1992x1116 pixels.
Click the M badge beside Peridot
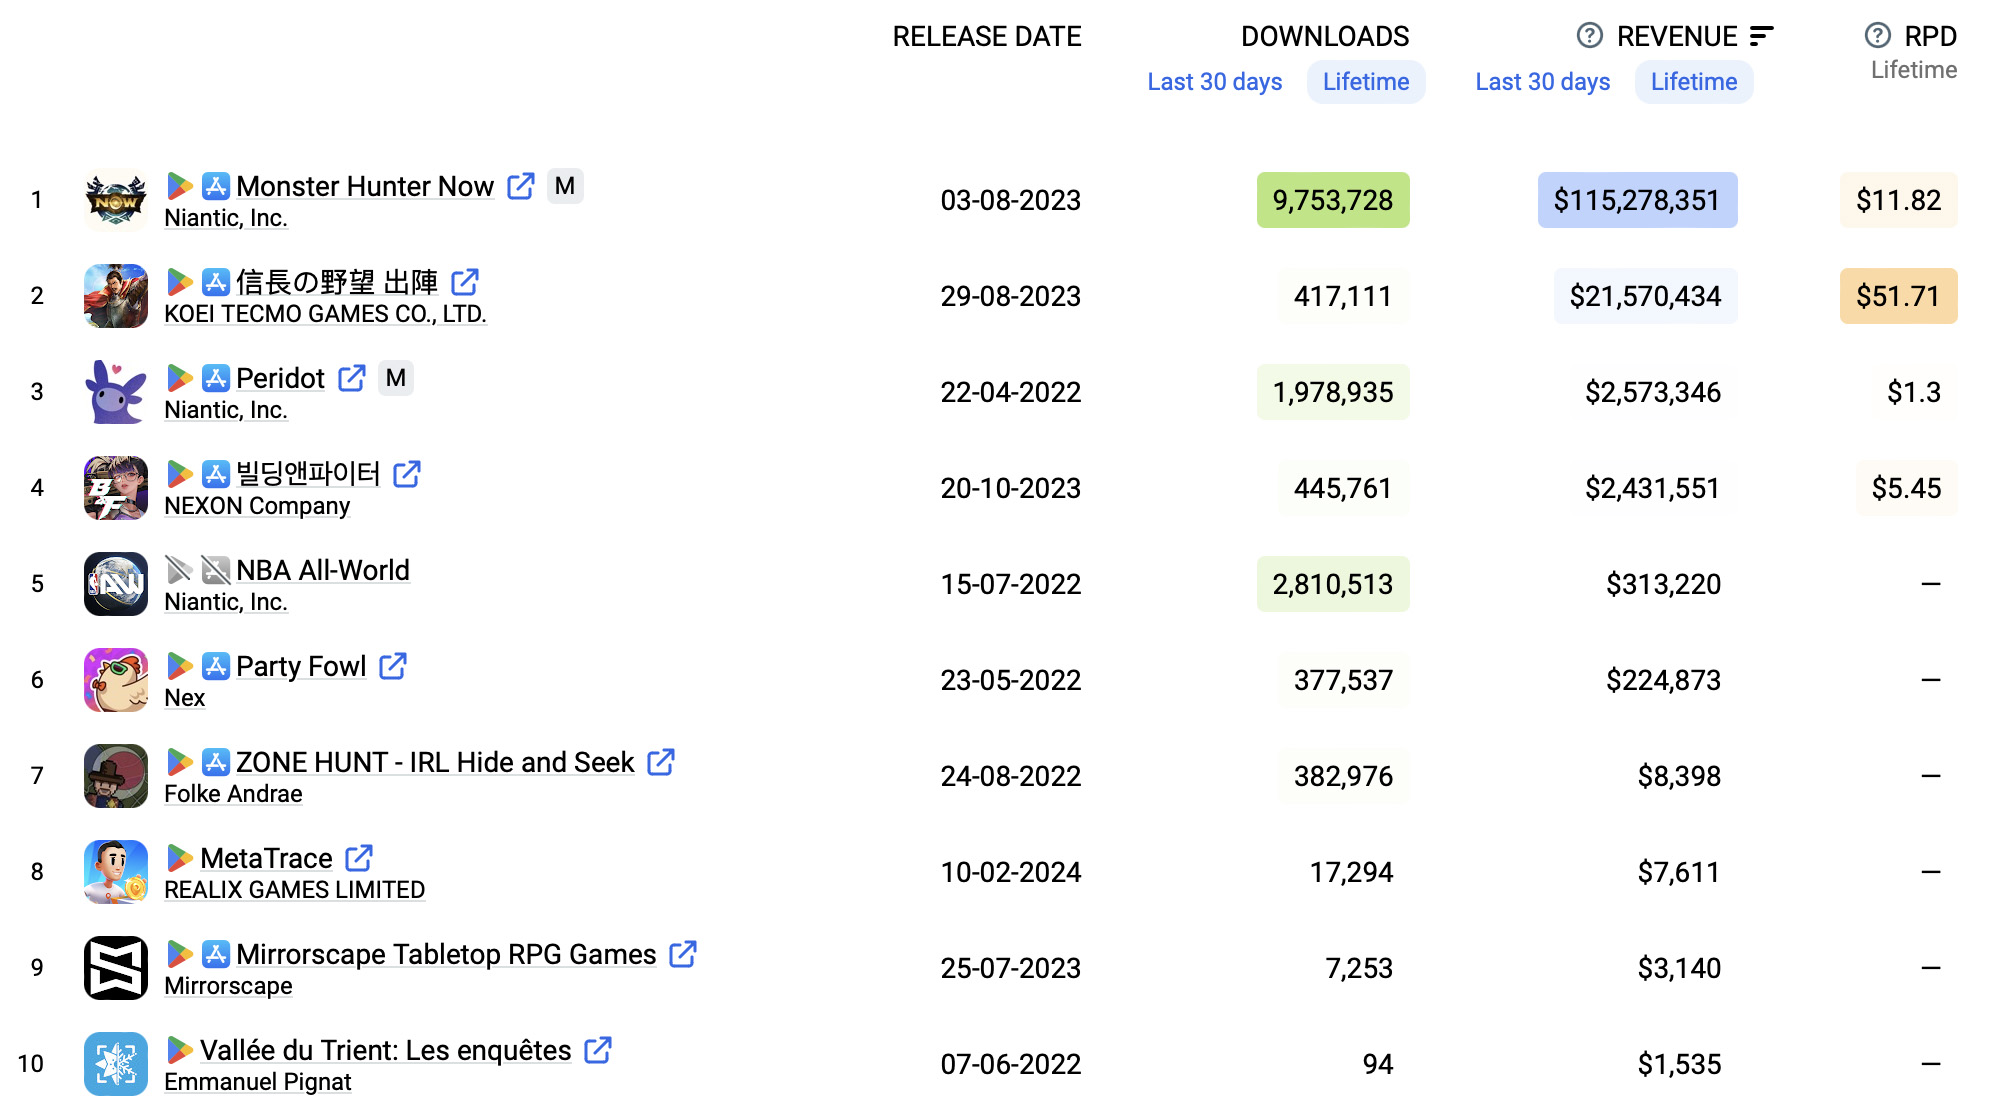pos(396,378)
